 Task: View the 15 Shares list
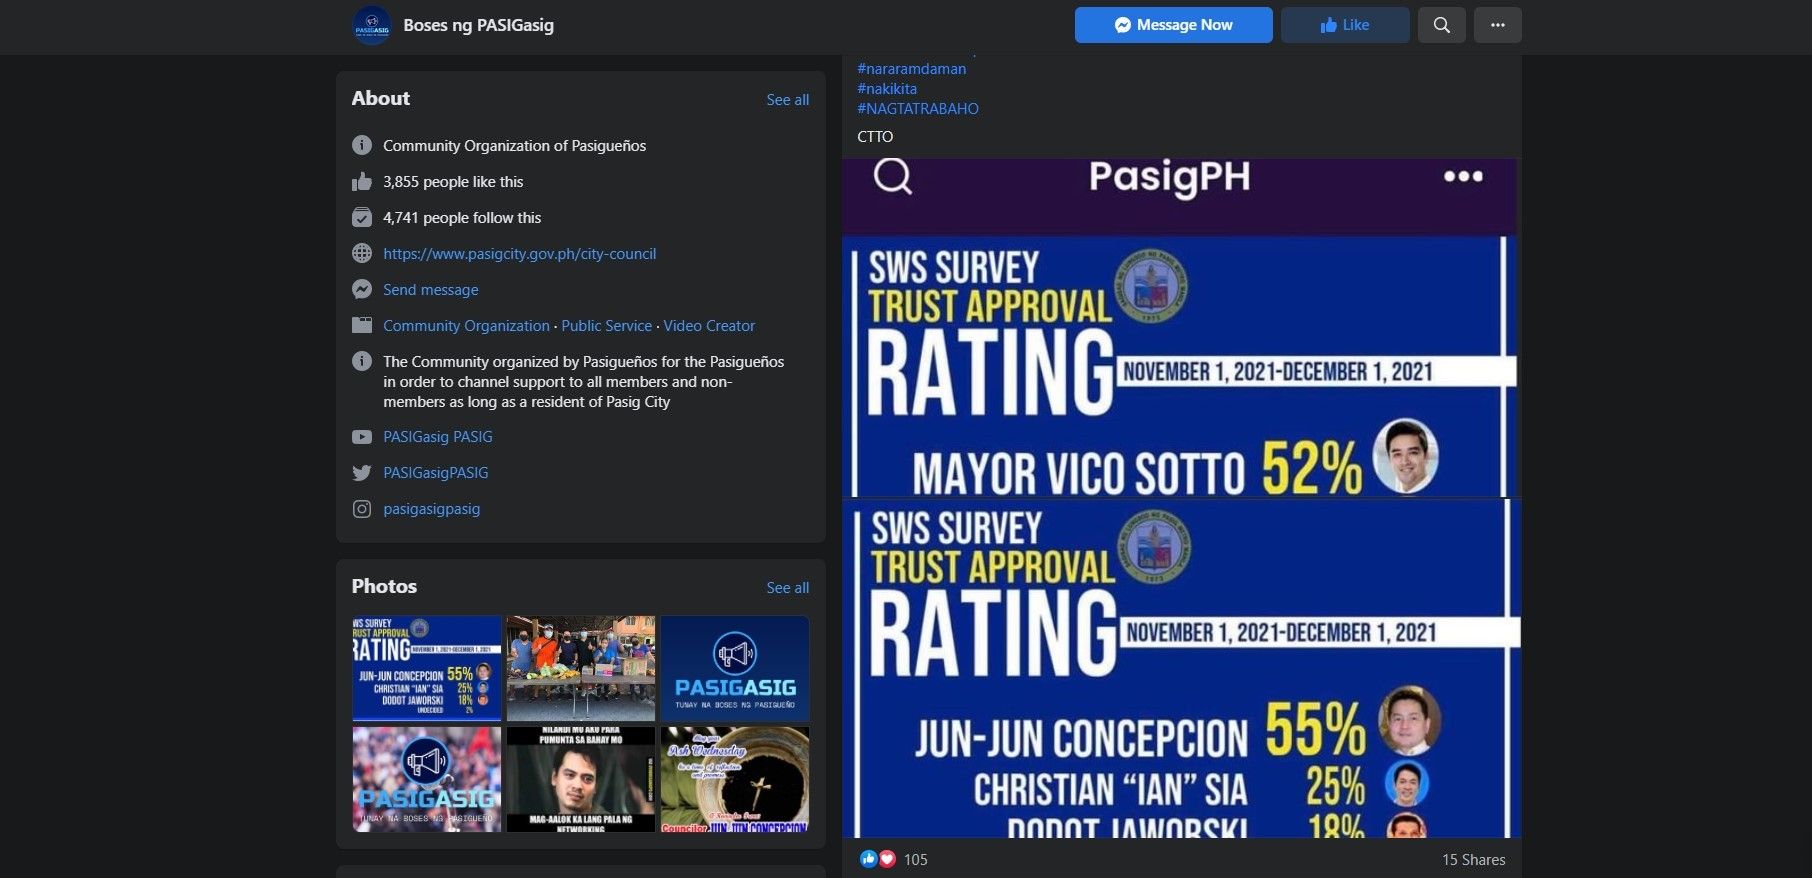point(1473,859)
